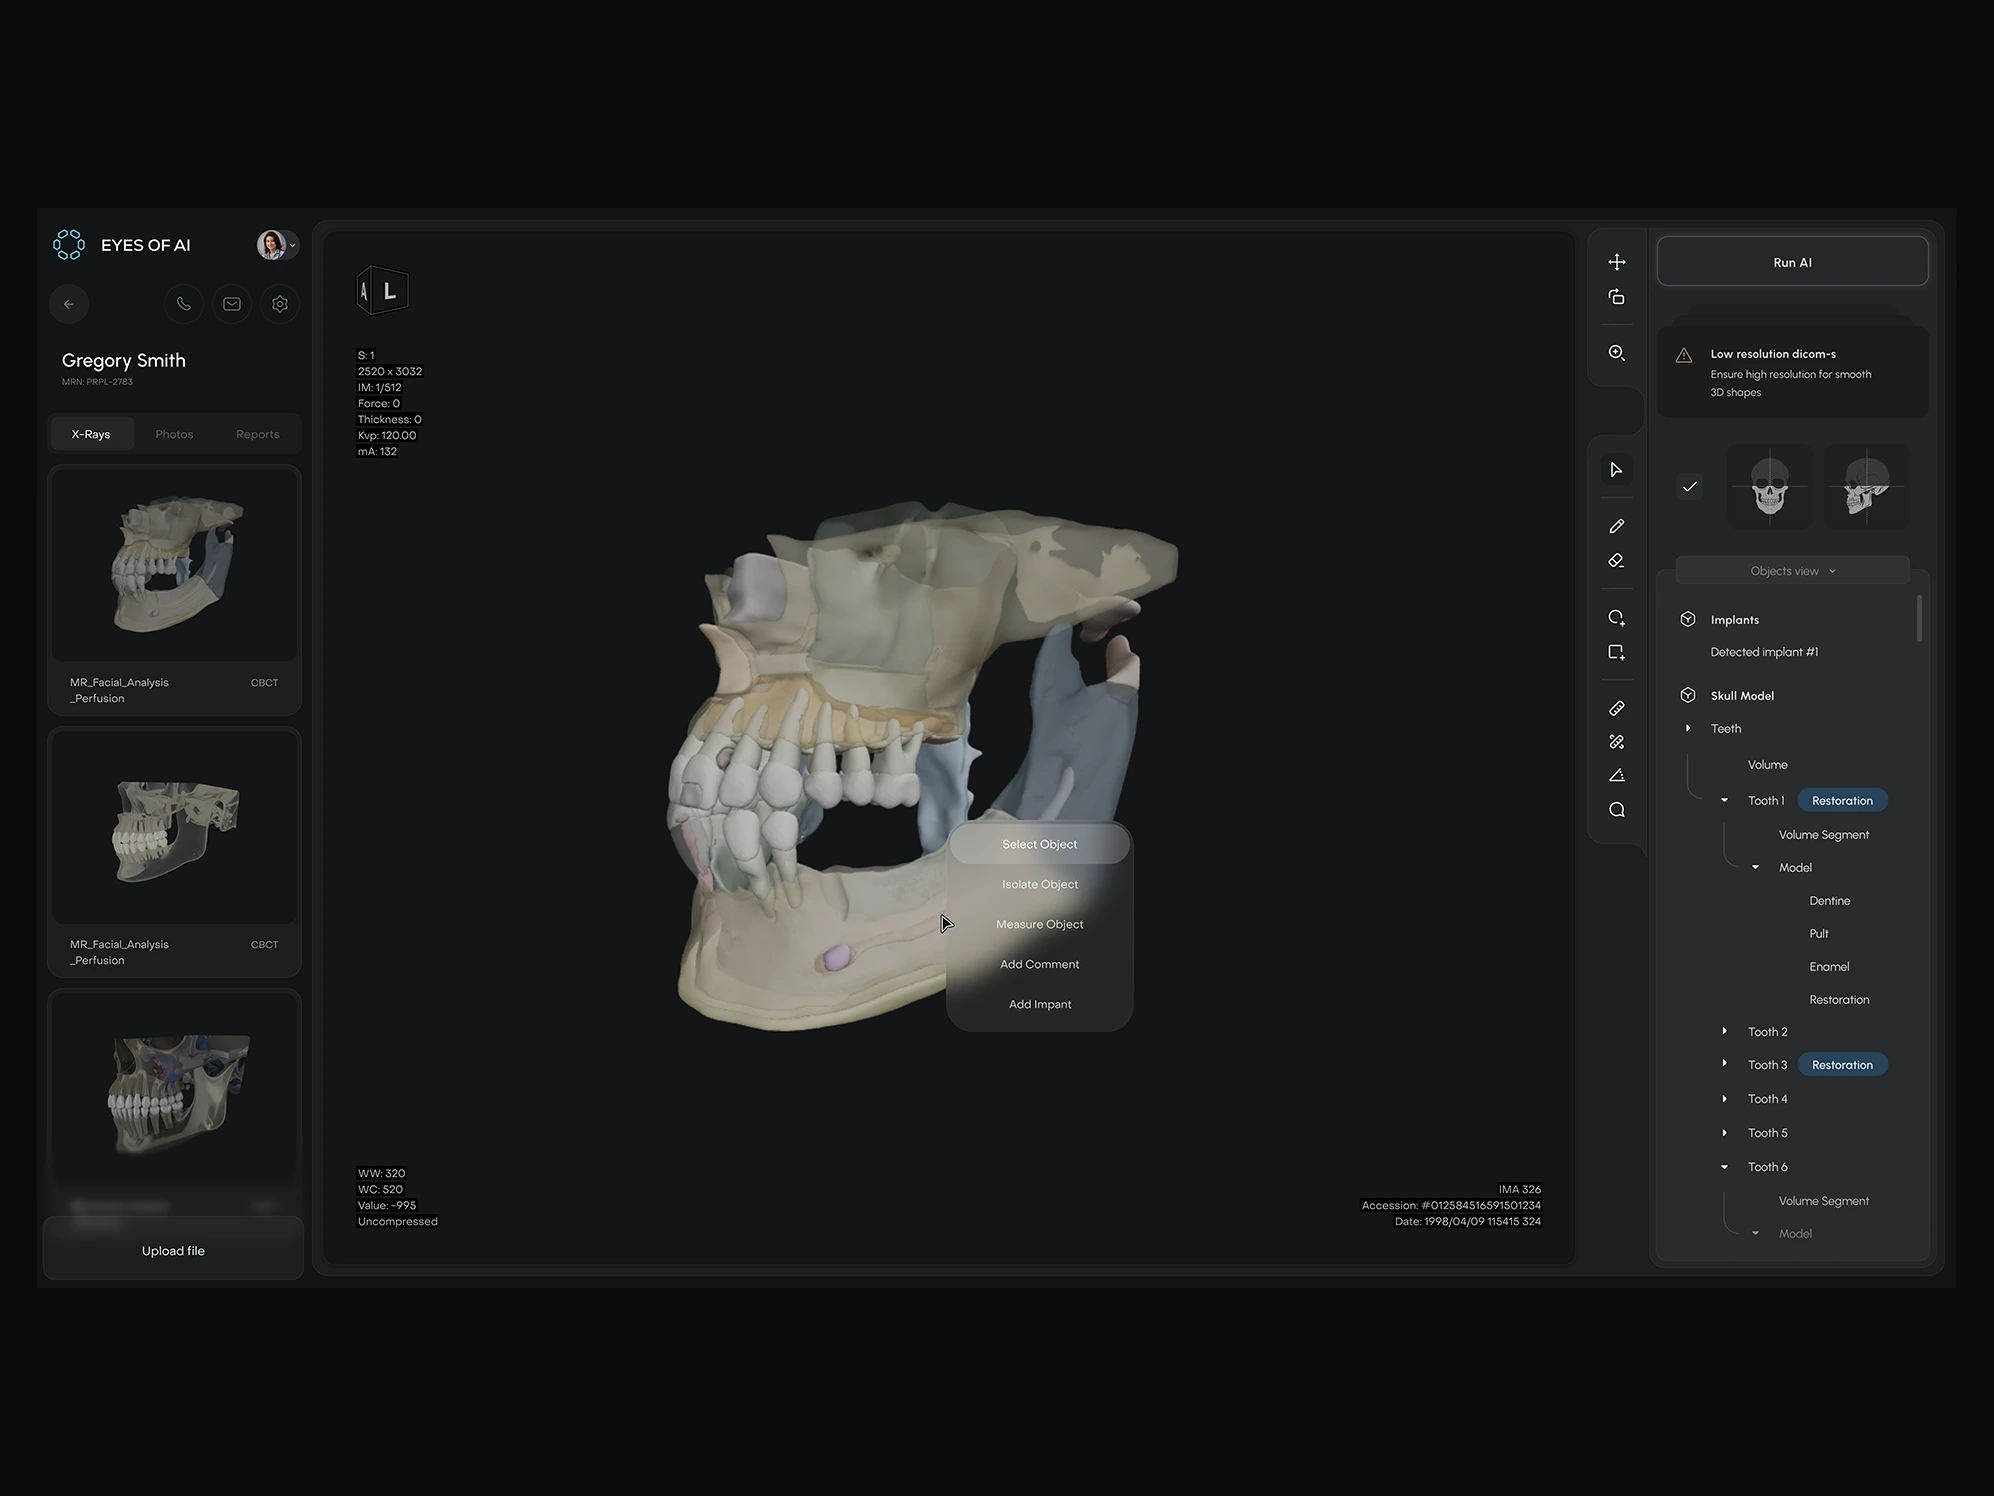The image size is (1994, 1496).
Task: Select the pencil draw tool
Action: (1616, 526)
